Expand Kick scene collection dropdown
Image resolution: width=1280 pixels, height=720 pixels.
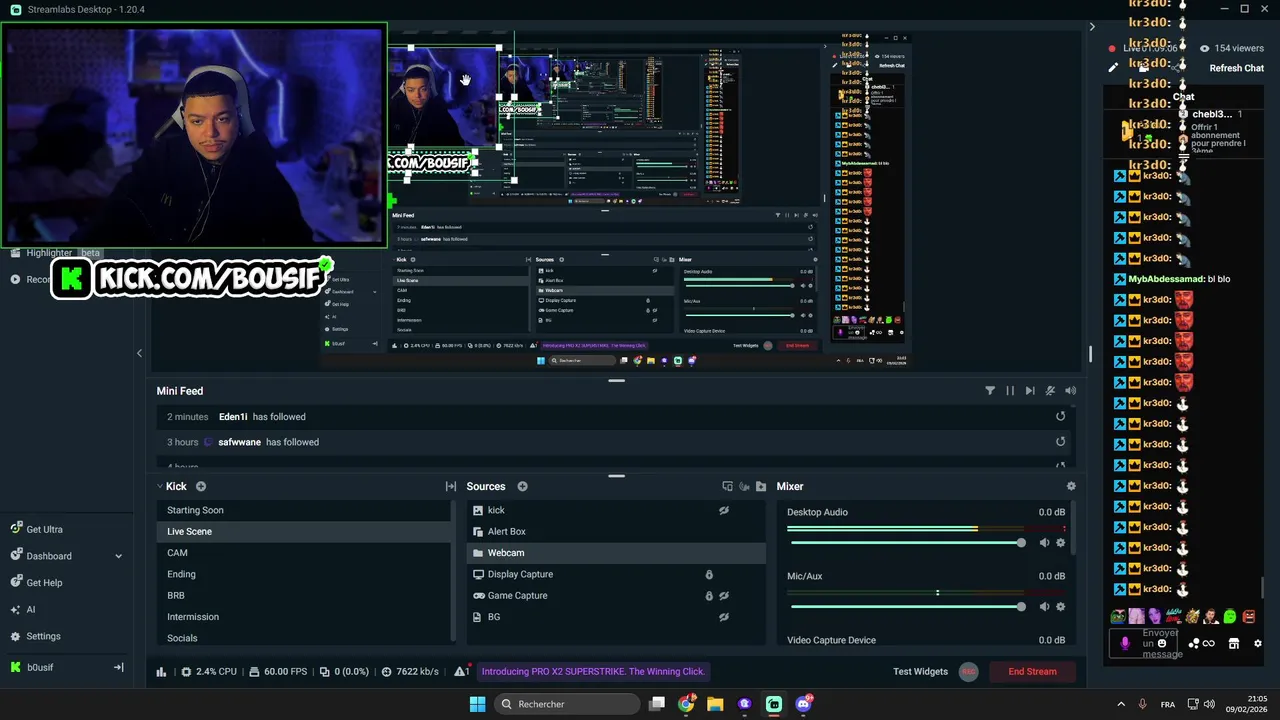coord(160,486)
